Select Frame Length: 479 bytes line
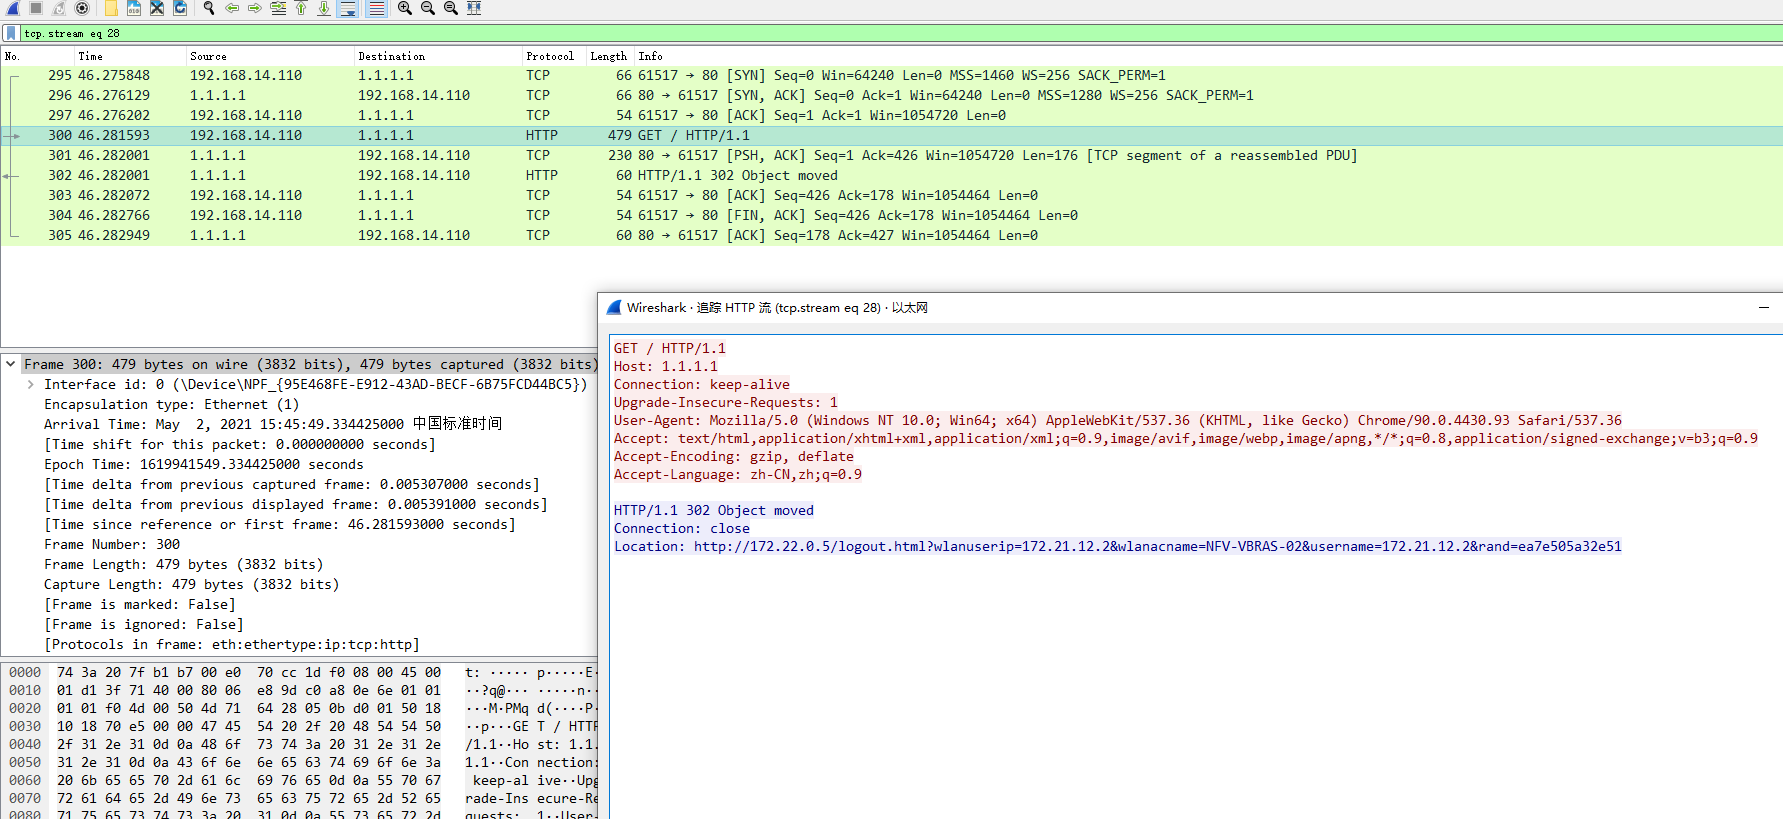This screenshot has width=1783, height=819. pos(183,564)
